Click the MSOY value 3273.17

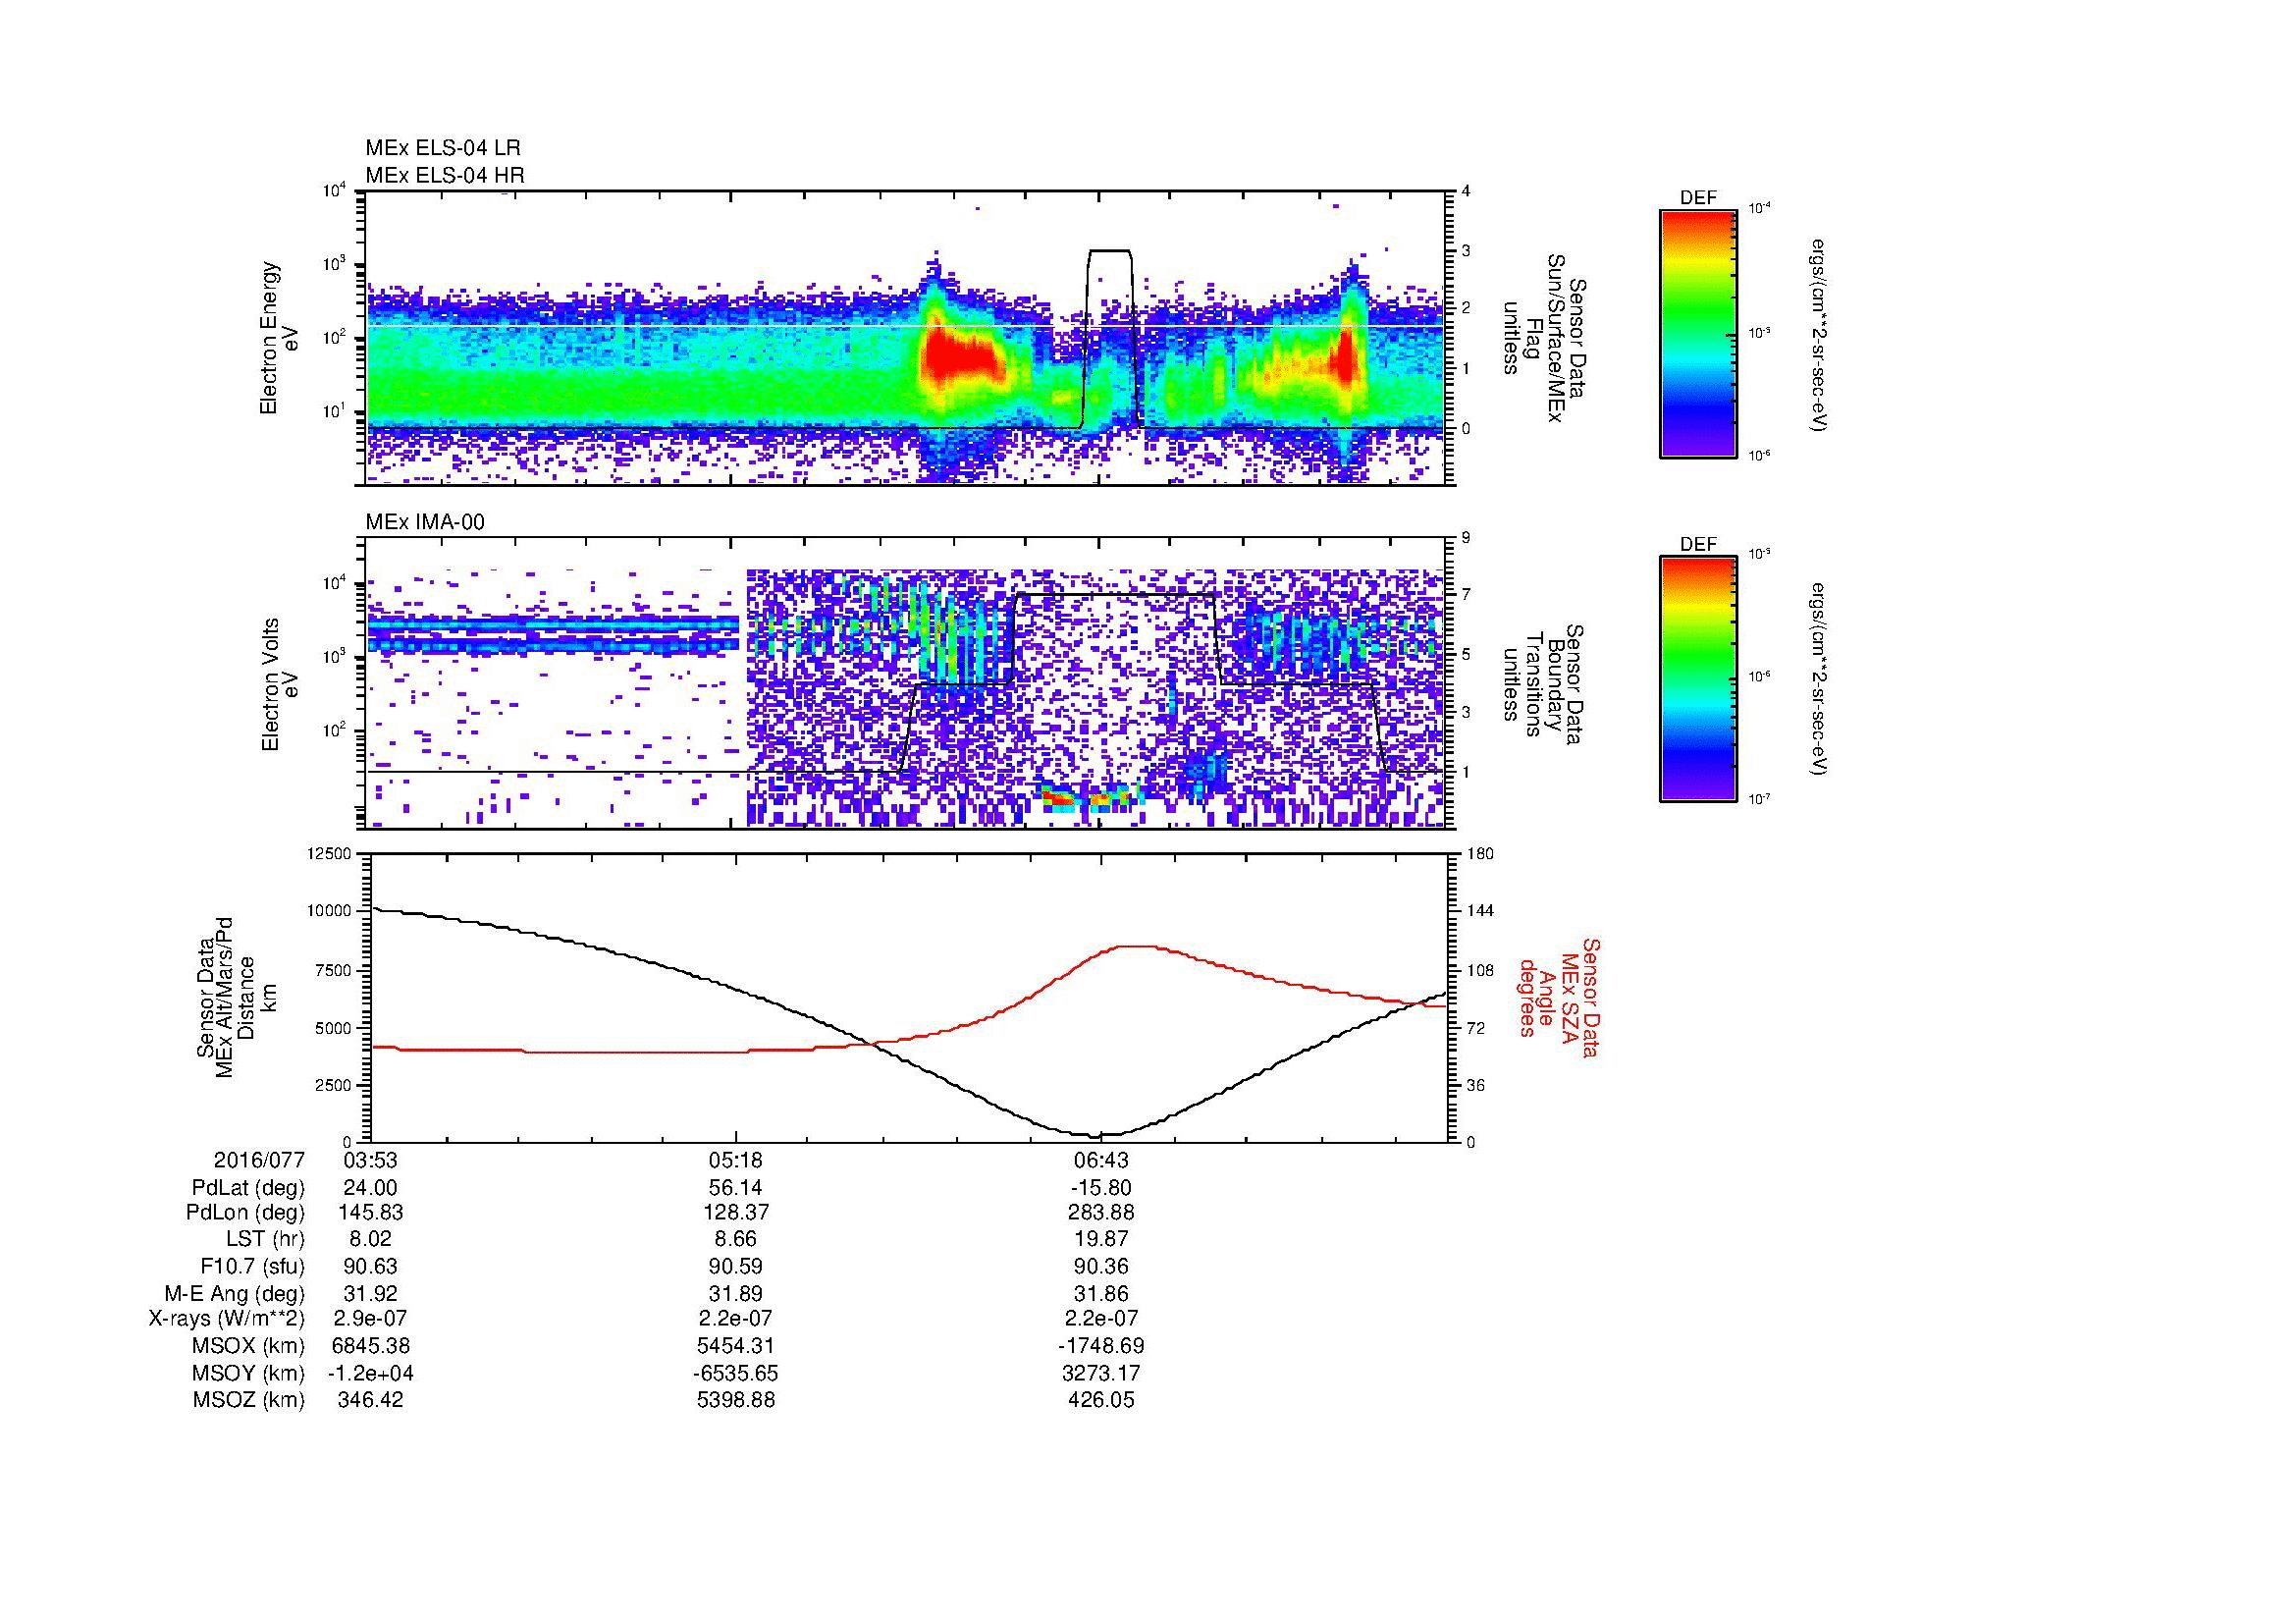pos(1101,1373)
